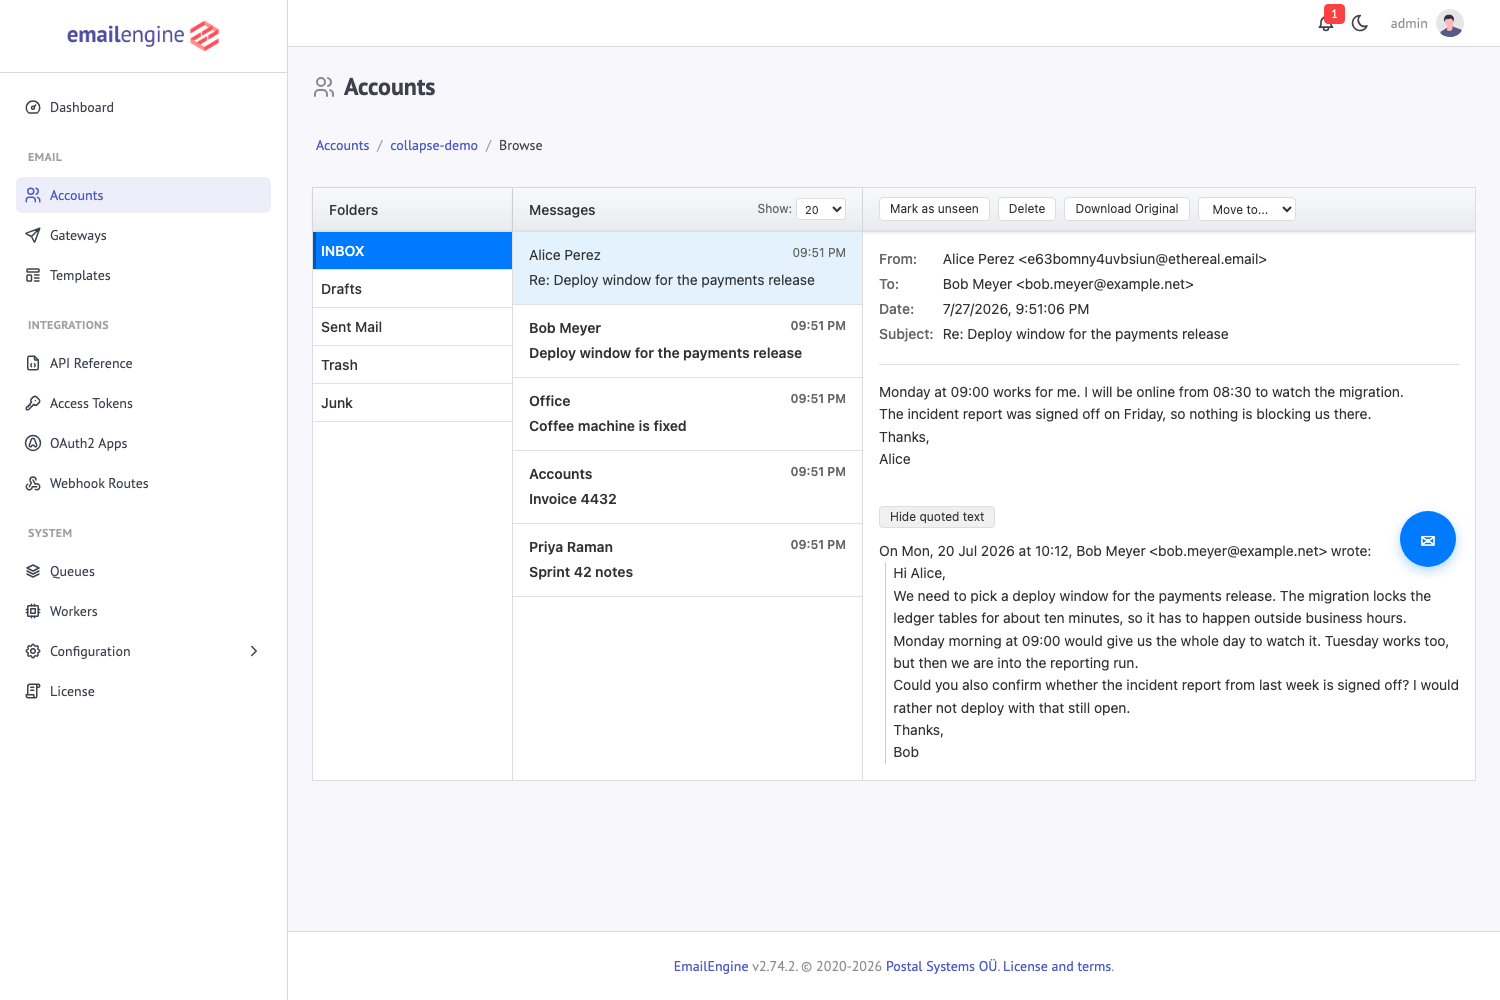Click the Configuration gear icon
Viewport: 1500px width, 1000px height.
[33, 651]
